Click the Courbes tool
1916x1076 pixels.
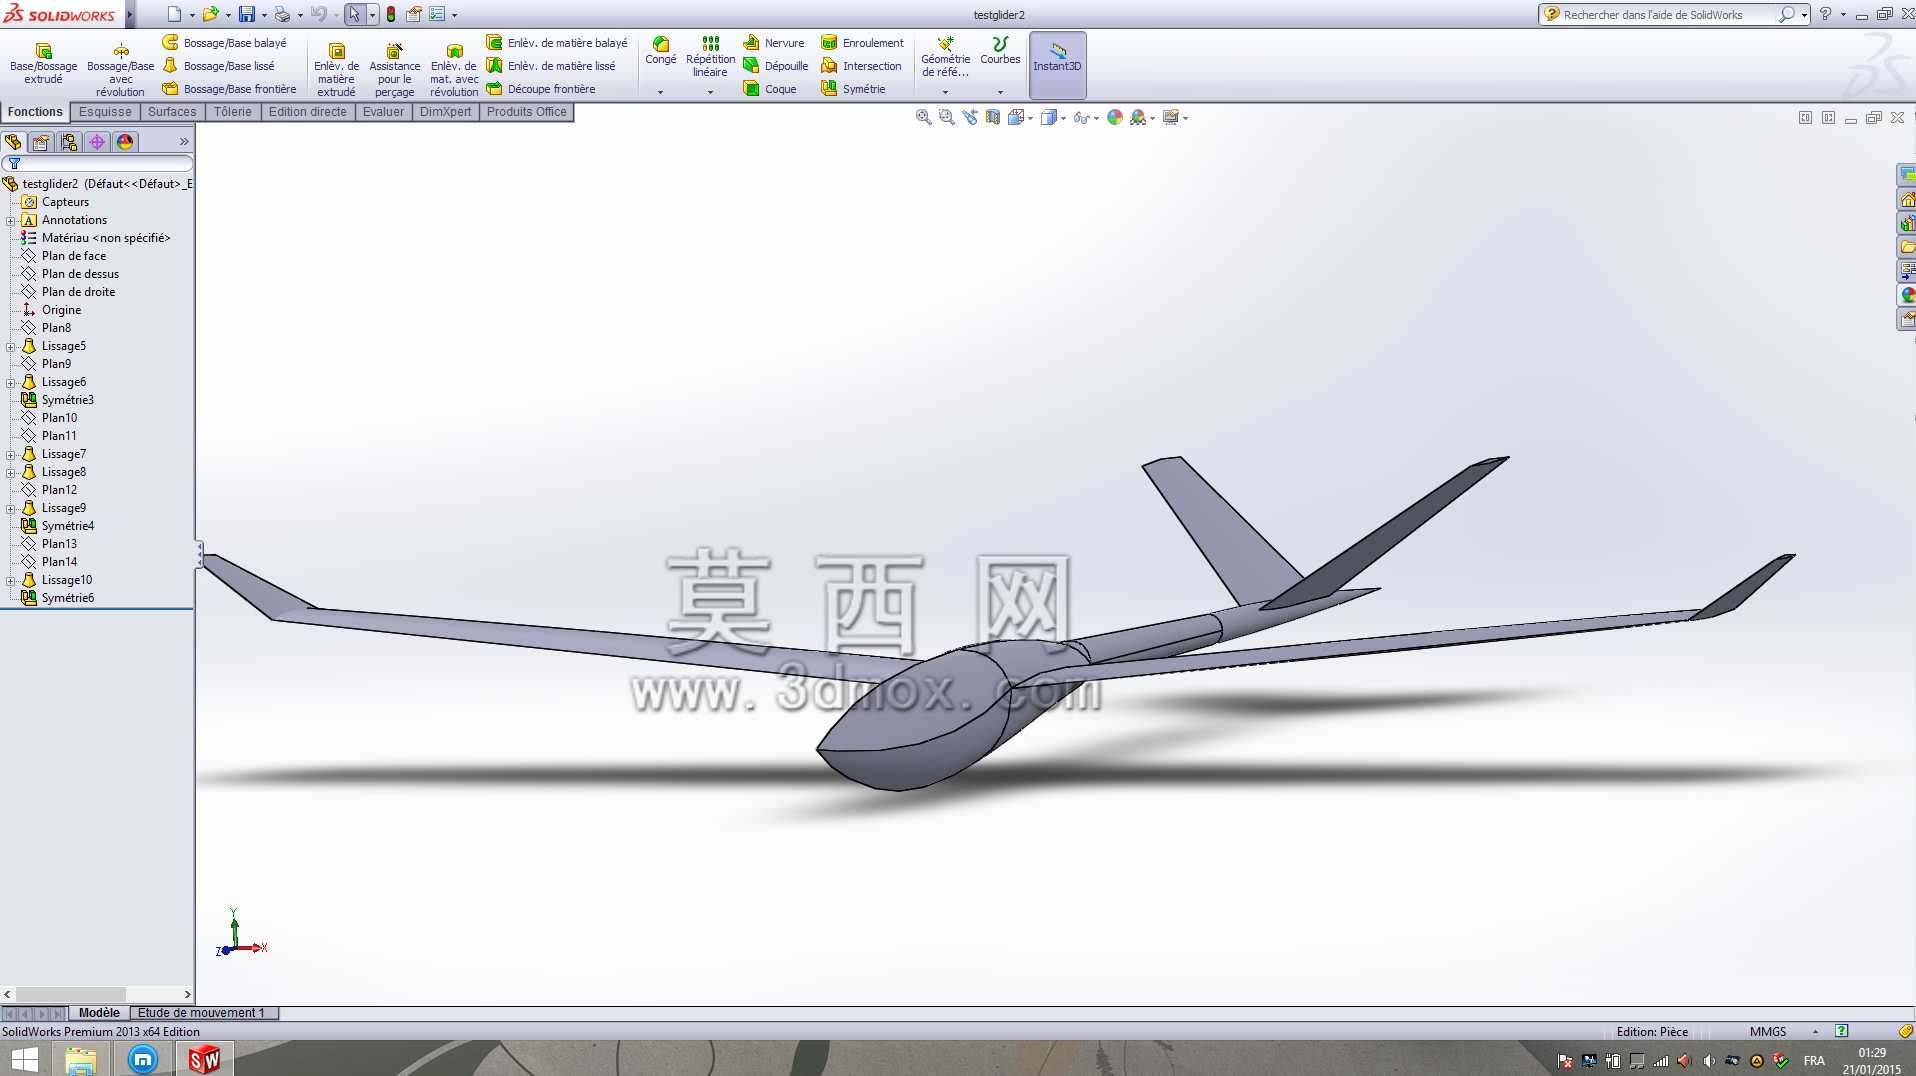coord(1000,51)
